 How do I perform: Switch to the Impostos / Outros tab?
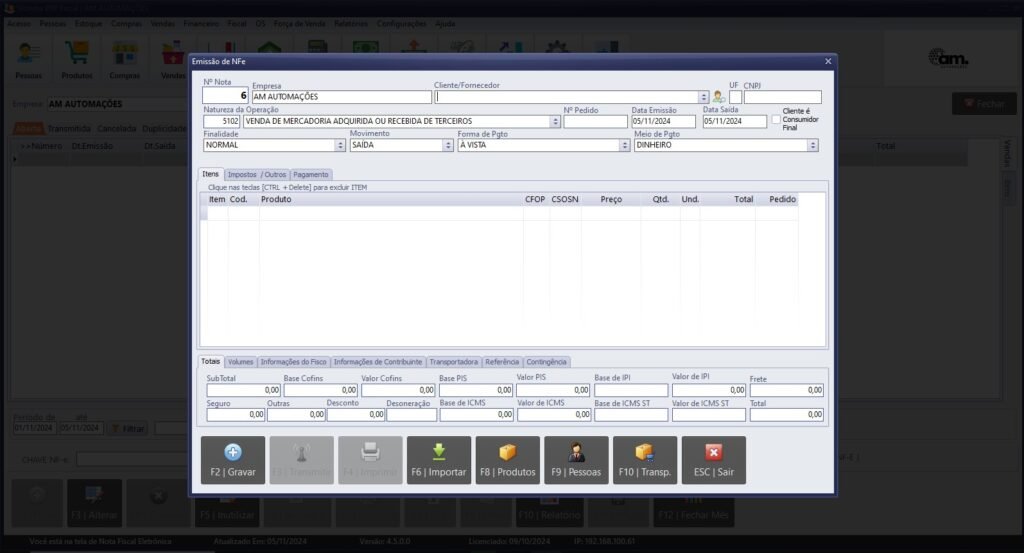click(256, 174)
